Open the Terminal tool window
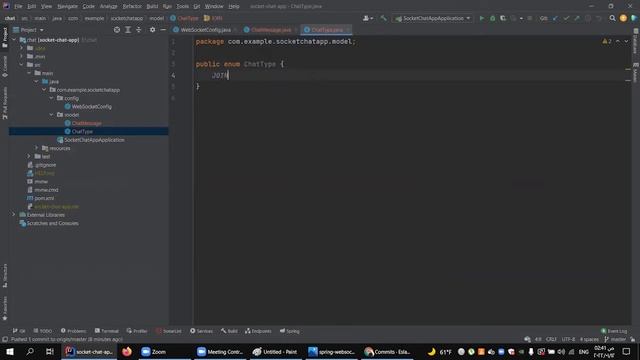 107,331
